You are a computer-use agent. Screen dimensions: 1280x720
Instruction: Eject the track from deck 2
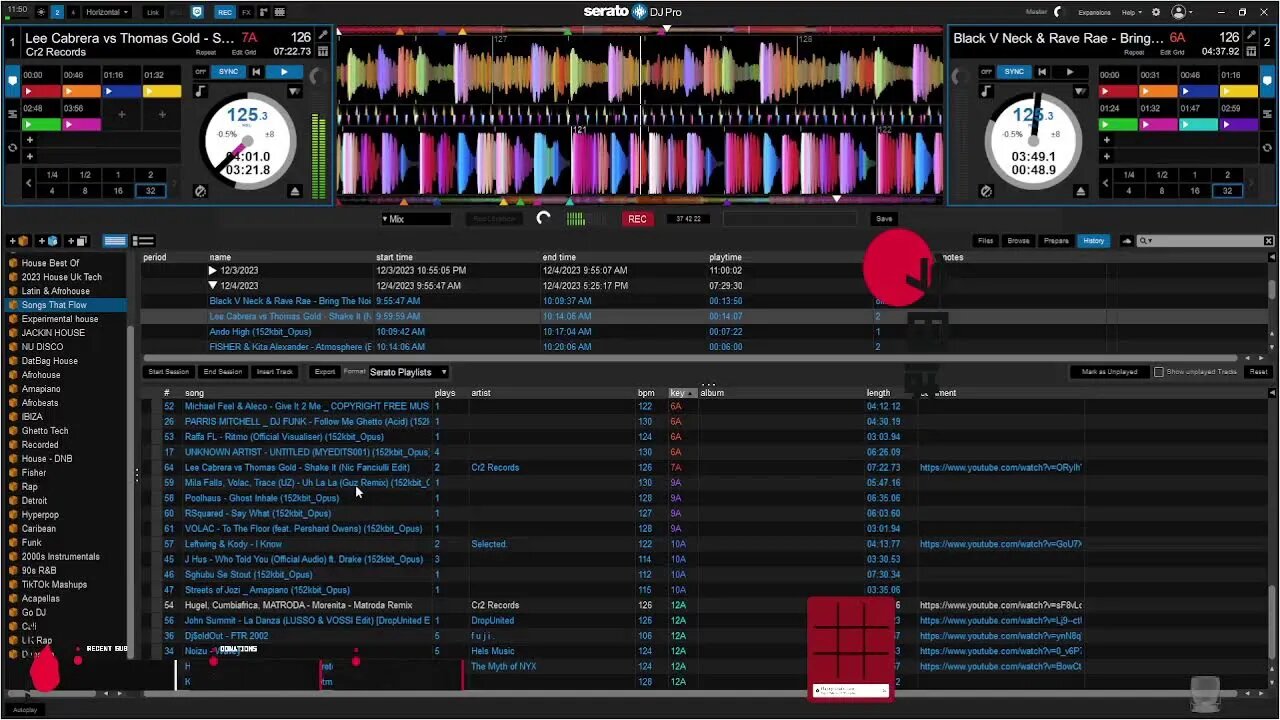pos(1081,191)
